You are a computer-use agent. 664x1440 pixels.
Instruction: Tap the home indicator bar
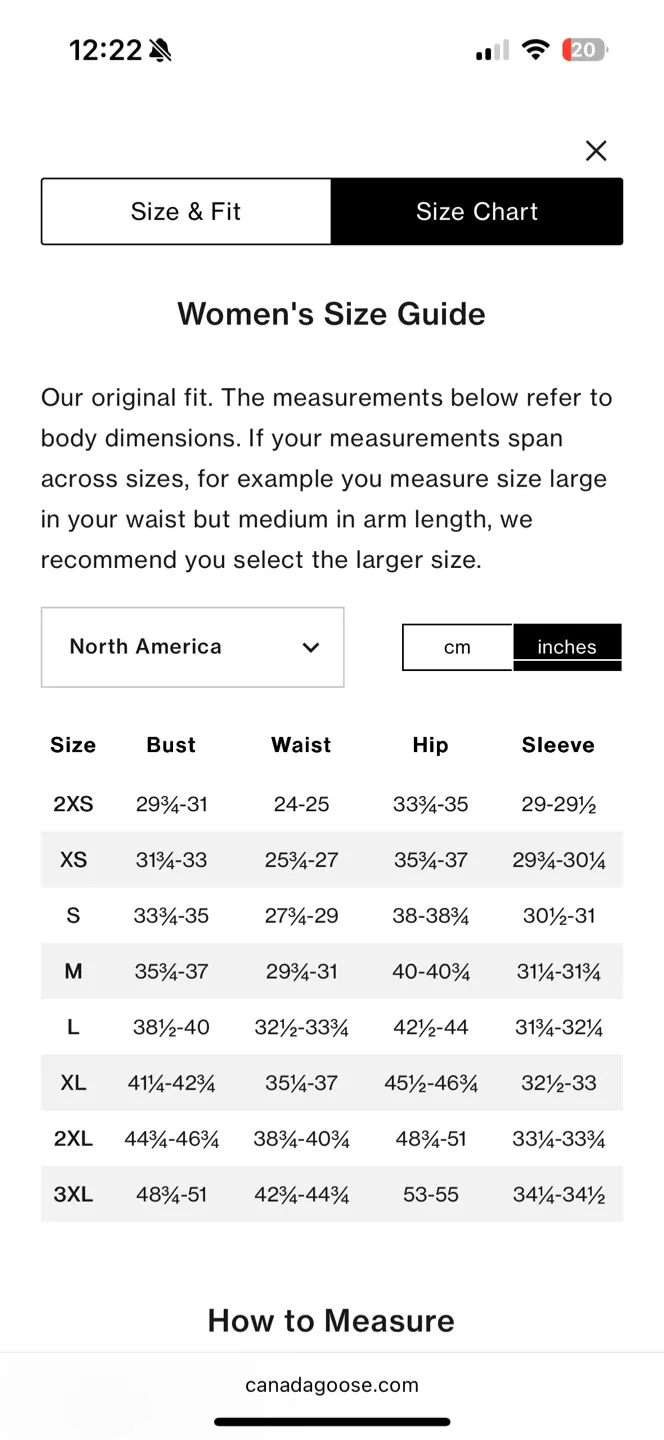(x=332, y=1421)
